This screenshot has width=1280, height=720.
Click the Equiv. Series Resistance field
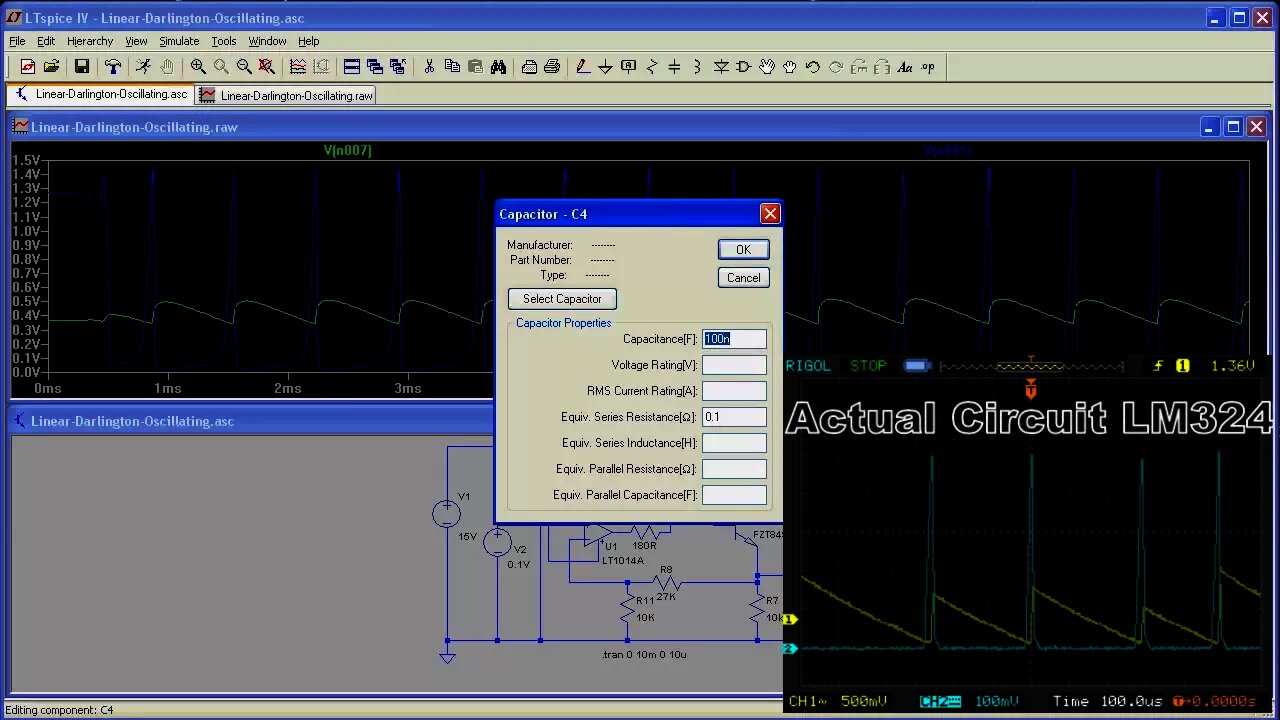point(734,417)
